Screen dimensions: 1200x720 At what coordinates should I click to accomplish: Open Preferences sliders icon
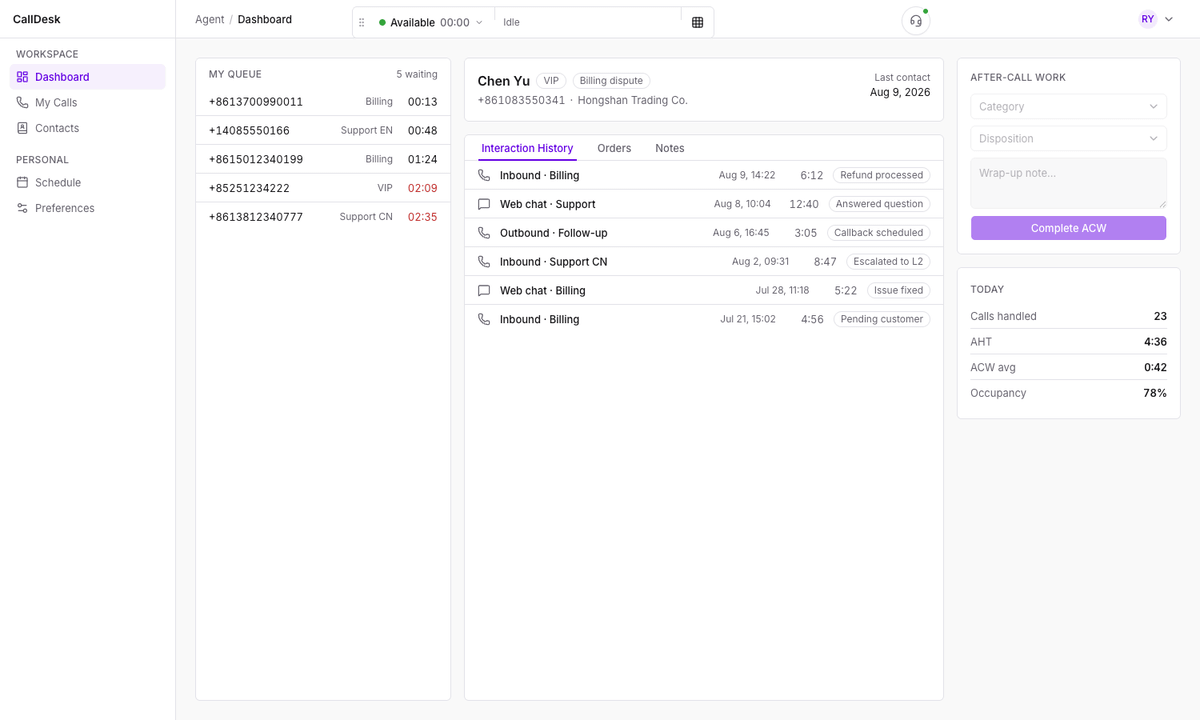coord(23,208)
